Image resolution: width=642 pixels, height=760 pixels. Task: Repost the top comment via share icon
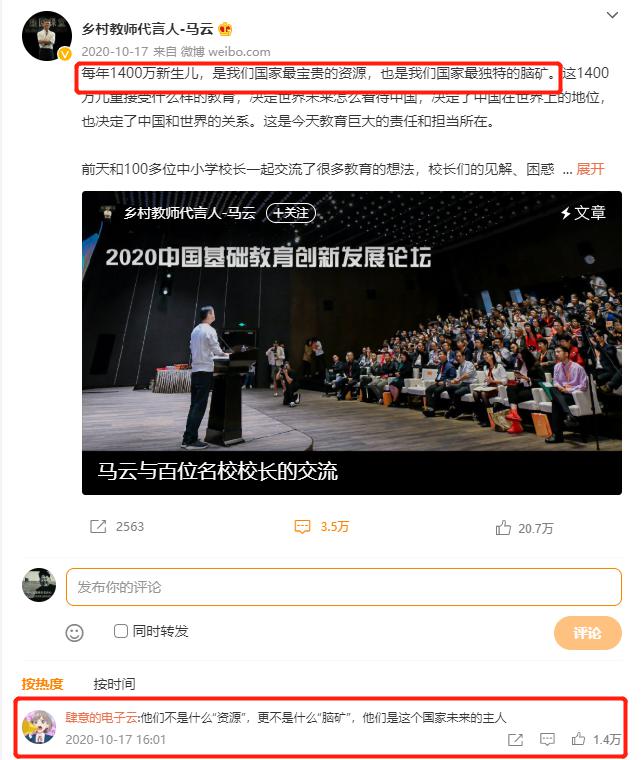coord(515,740)
